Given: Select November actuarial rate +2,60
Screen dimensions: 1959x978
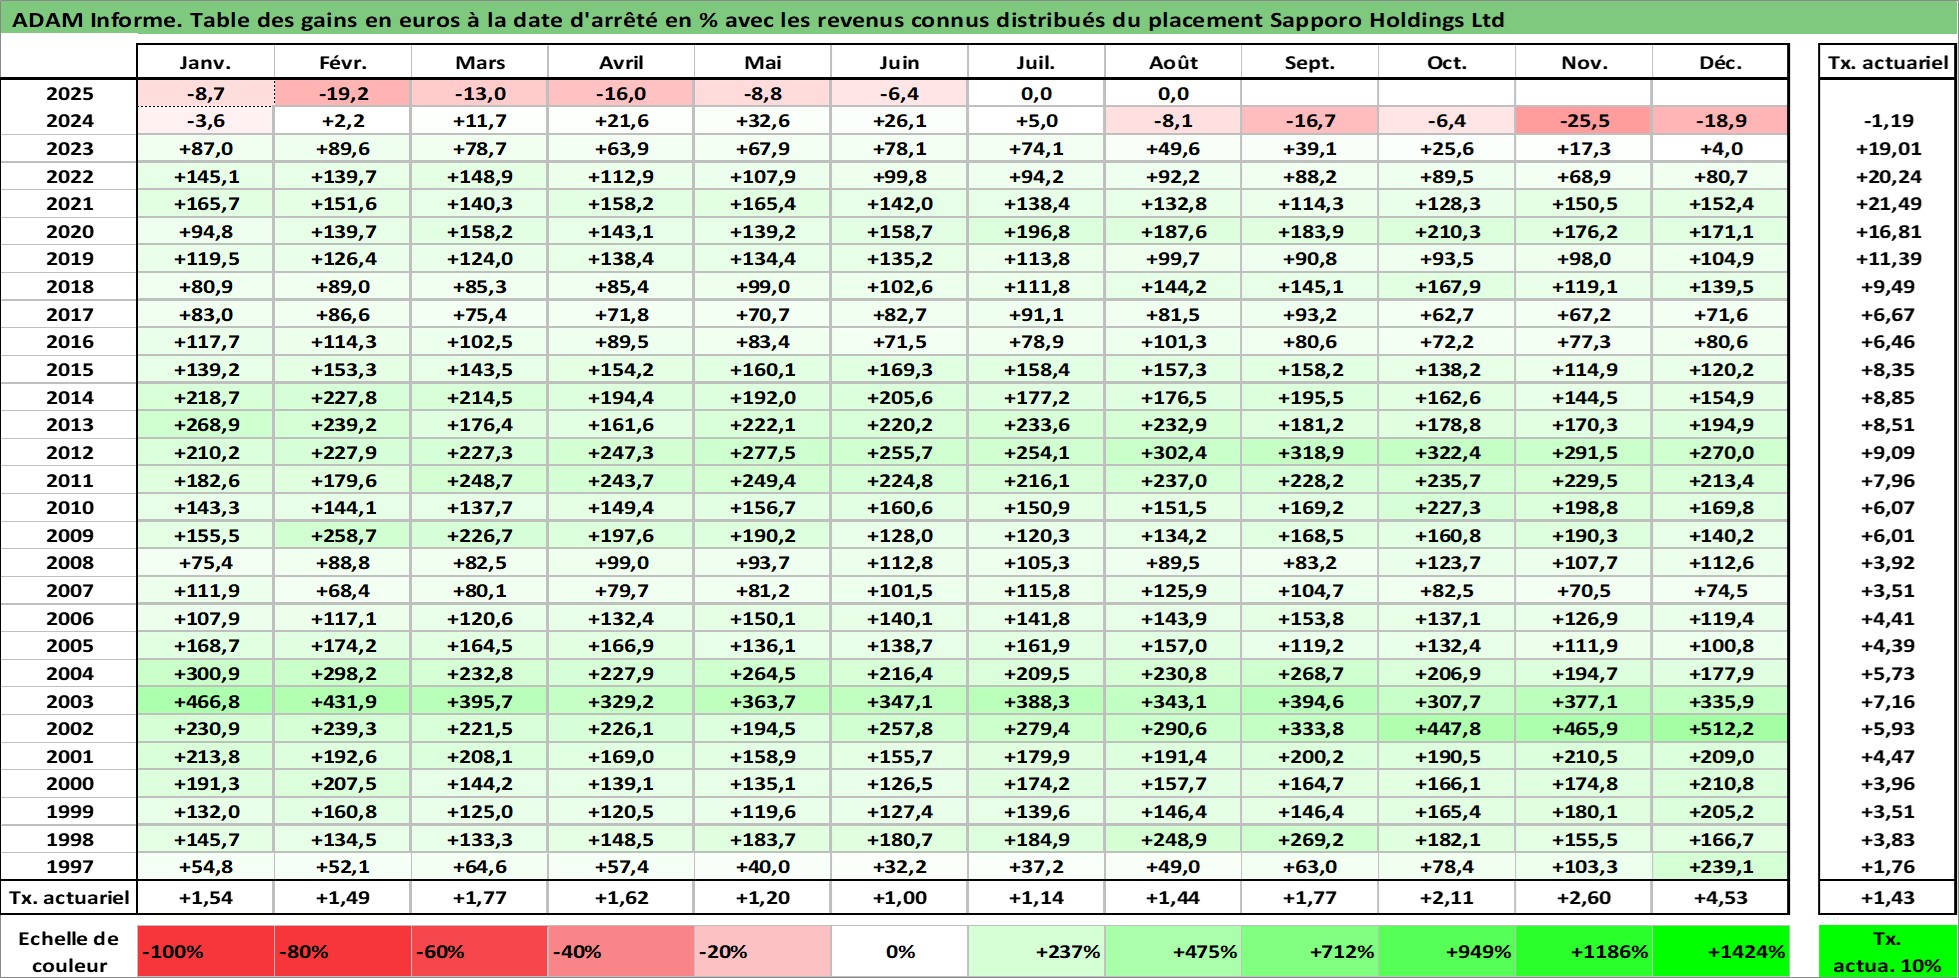Looking at the screenshot, I should coord(1584,897).
